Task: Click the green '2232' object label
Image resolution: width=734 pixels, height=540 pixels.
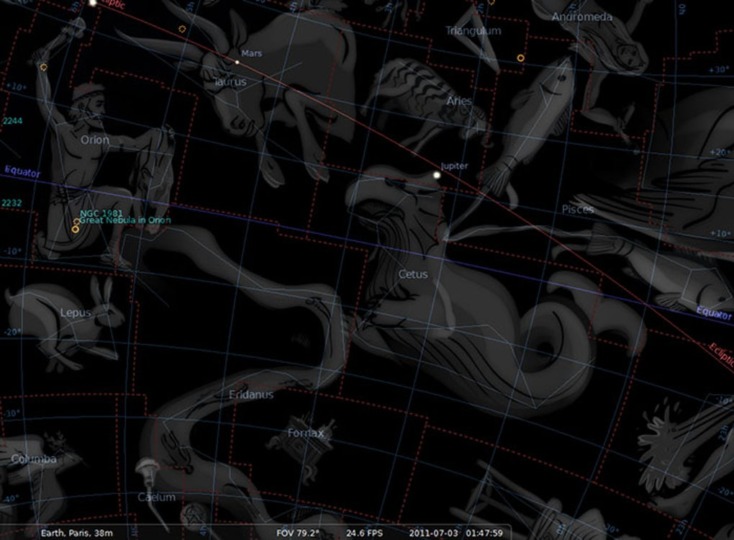Action: (12, 203)
